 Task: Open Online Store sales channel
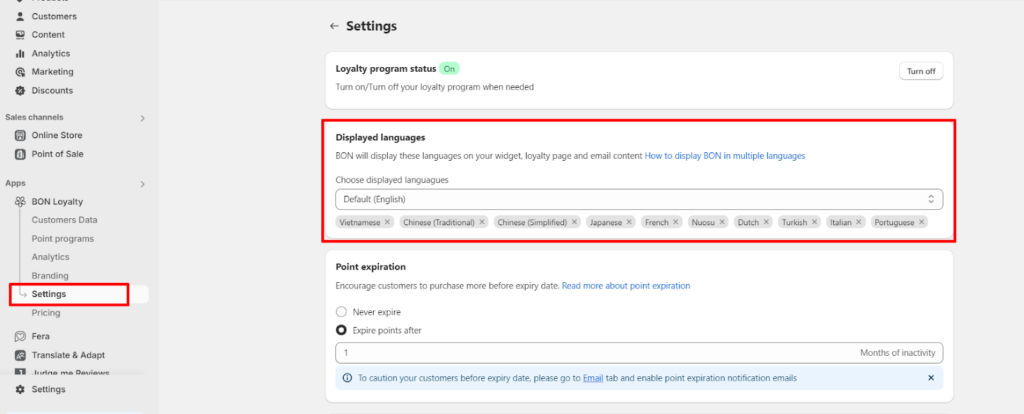point(57,135)
